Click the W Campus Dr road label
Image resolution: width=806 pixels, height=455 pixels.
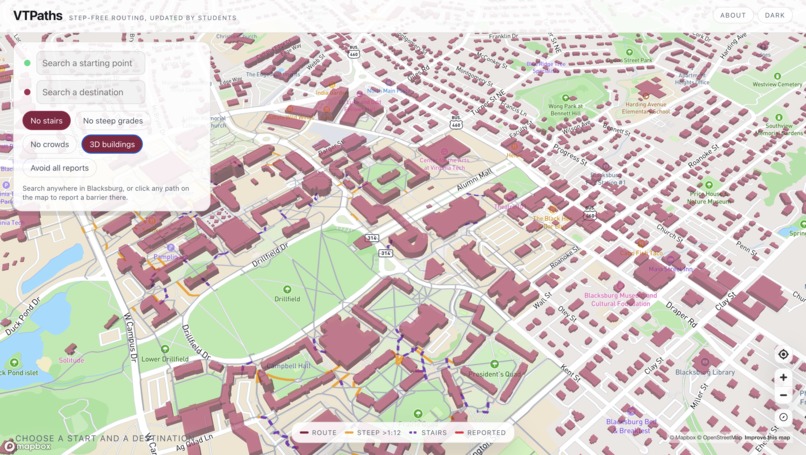tap(131, 337)
